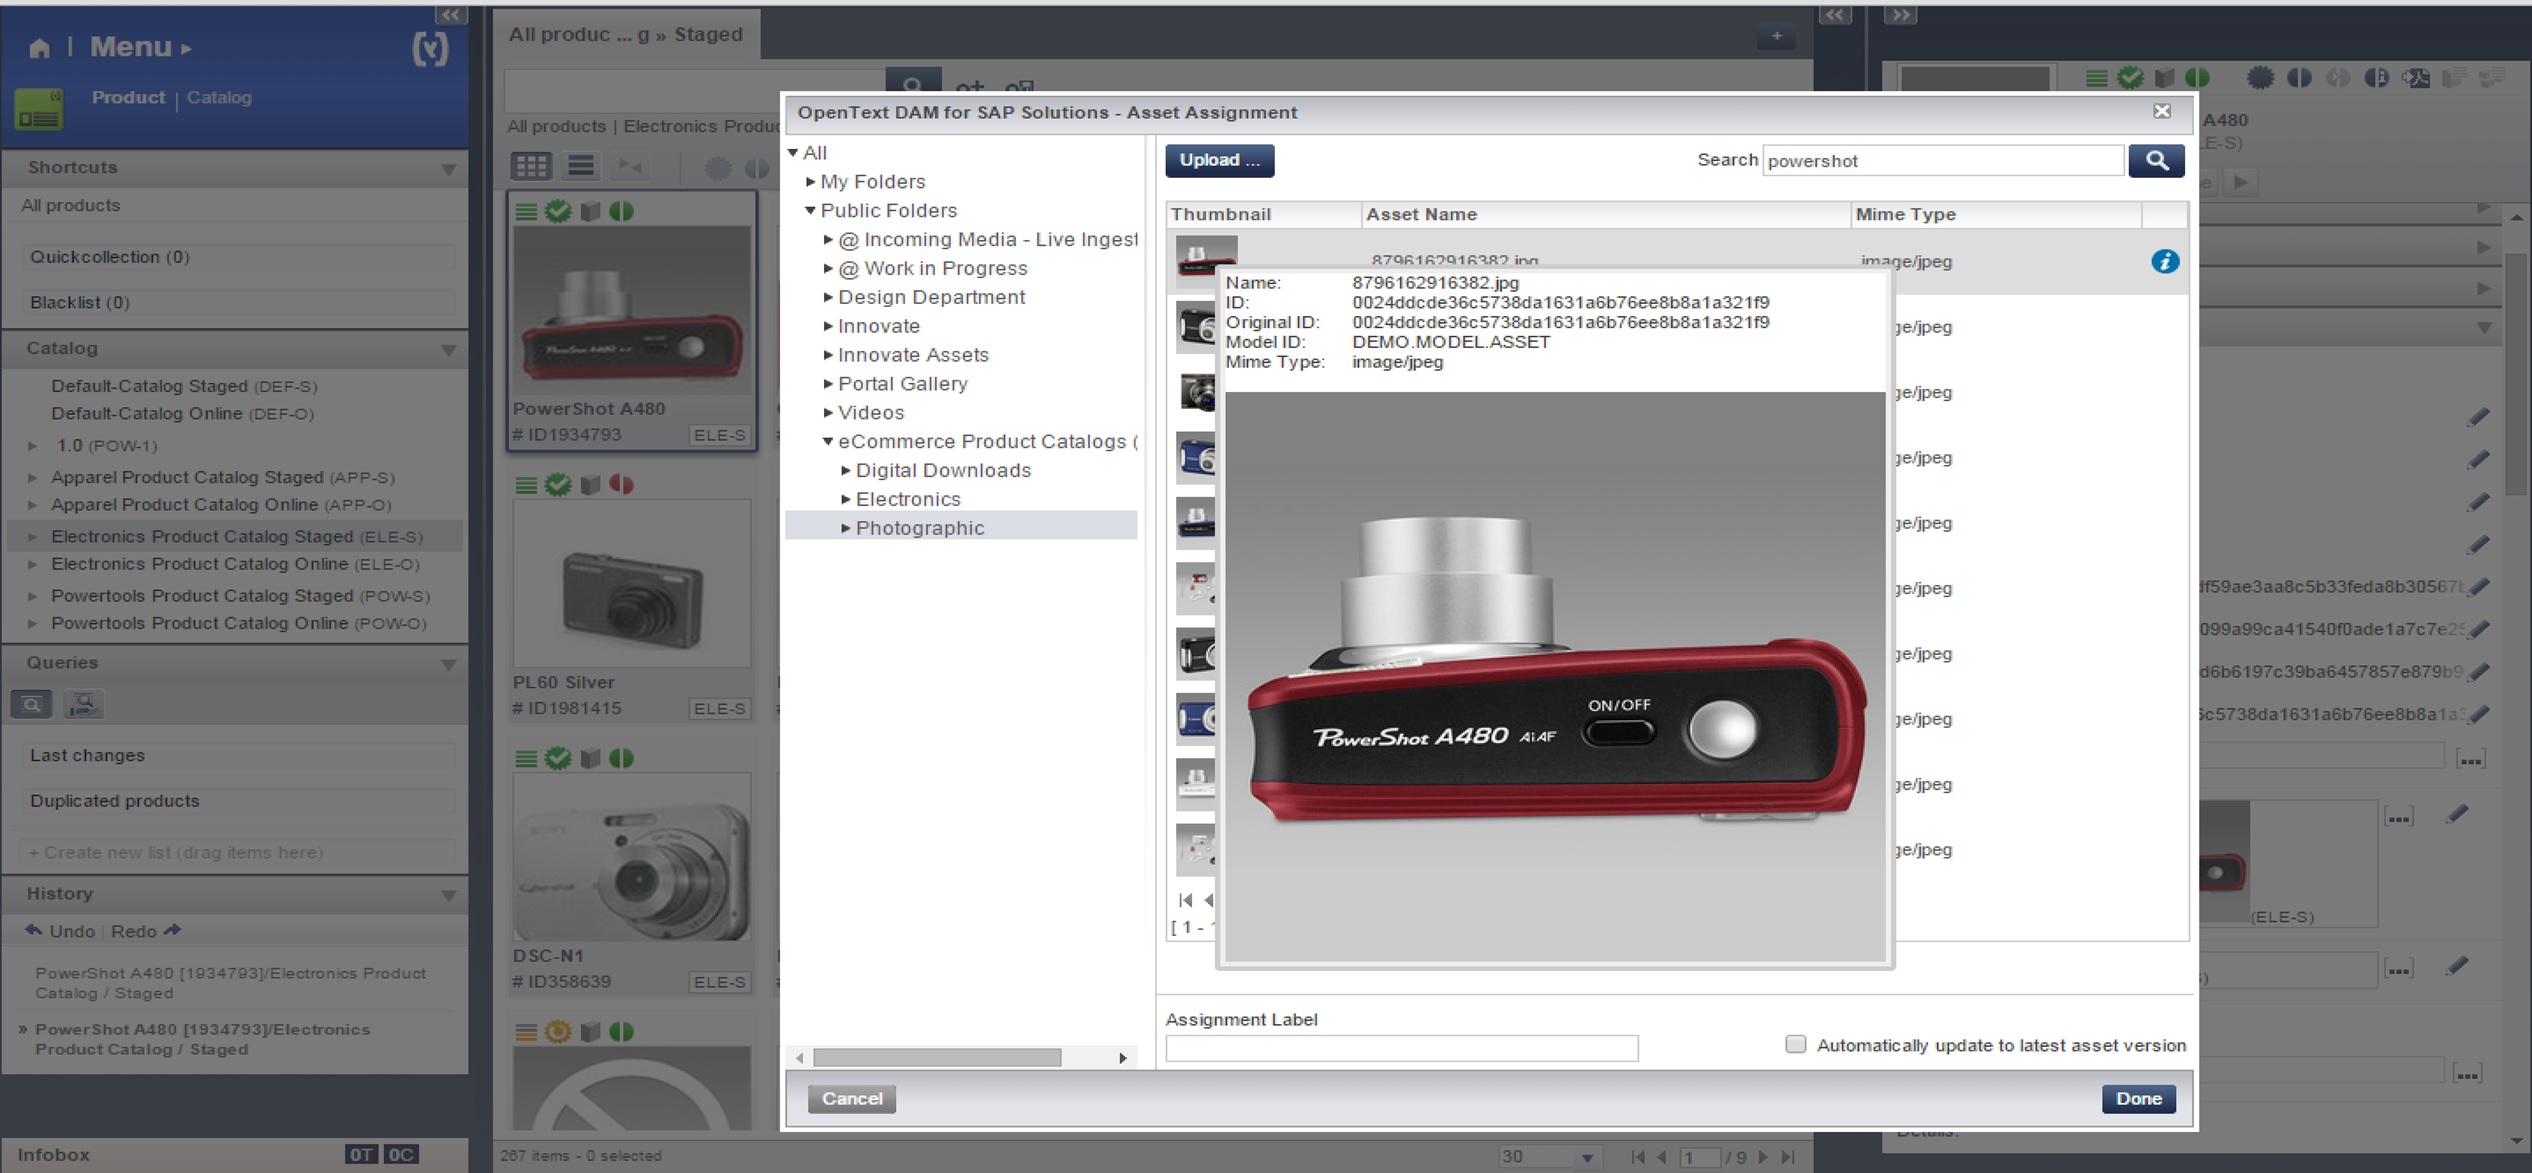The height and width of the screenshot is (1173, 2532).
Task: Sort by Asset Name column header
Action: click(1605, 214)
